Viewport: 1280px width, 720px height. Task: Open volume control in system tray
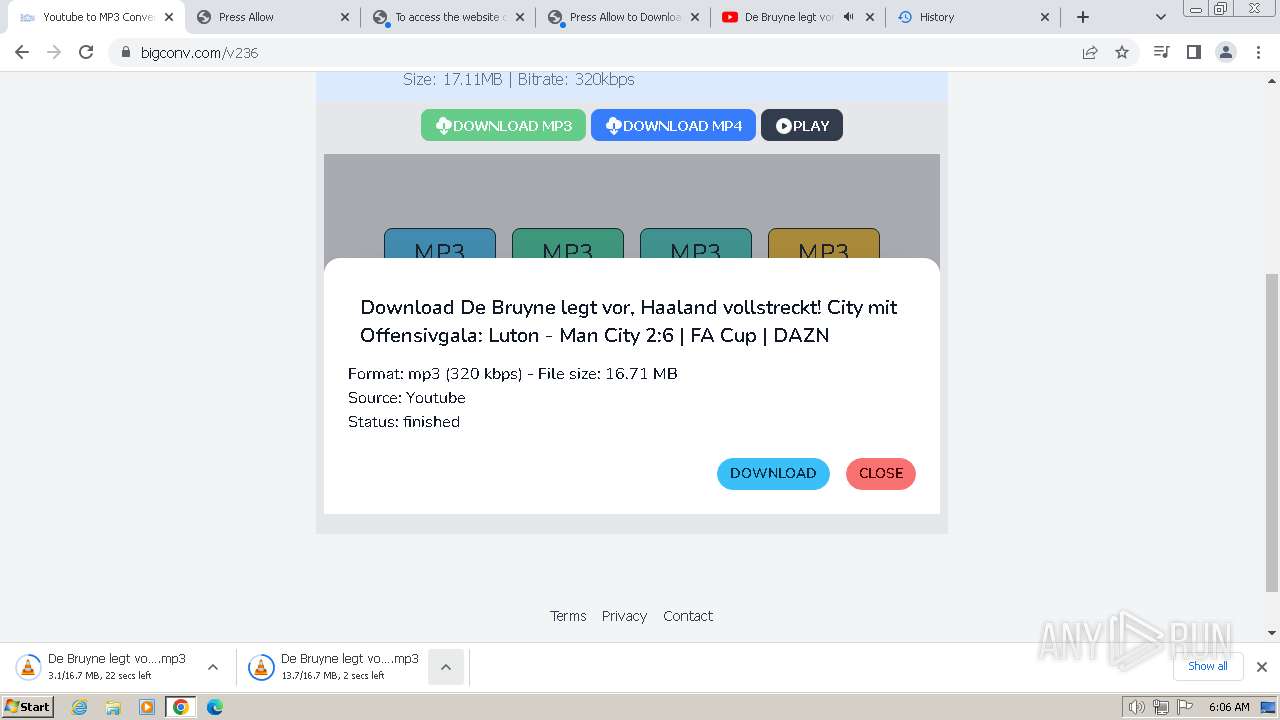click(1136, 707)
